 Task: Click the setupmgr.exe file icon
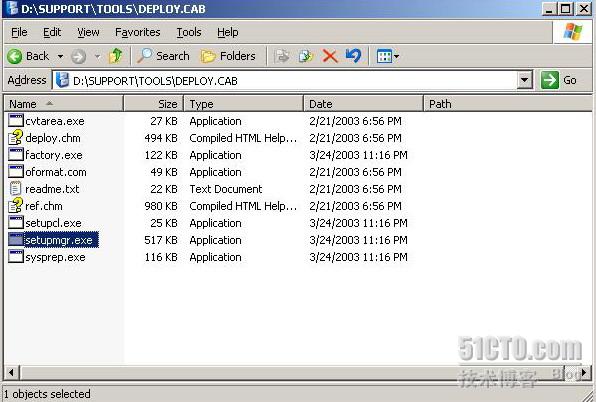pyautogui.click(x=16, y=240)
